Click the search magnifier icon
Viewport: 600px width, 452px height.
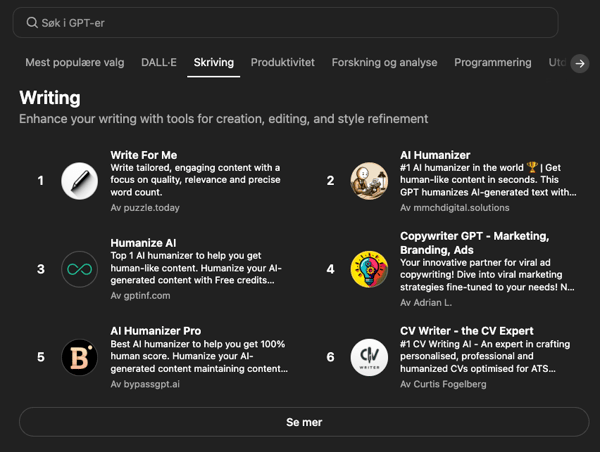coord(32,23)
